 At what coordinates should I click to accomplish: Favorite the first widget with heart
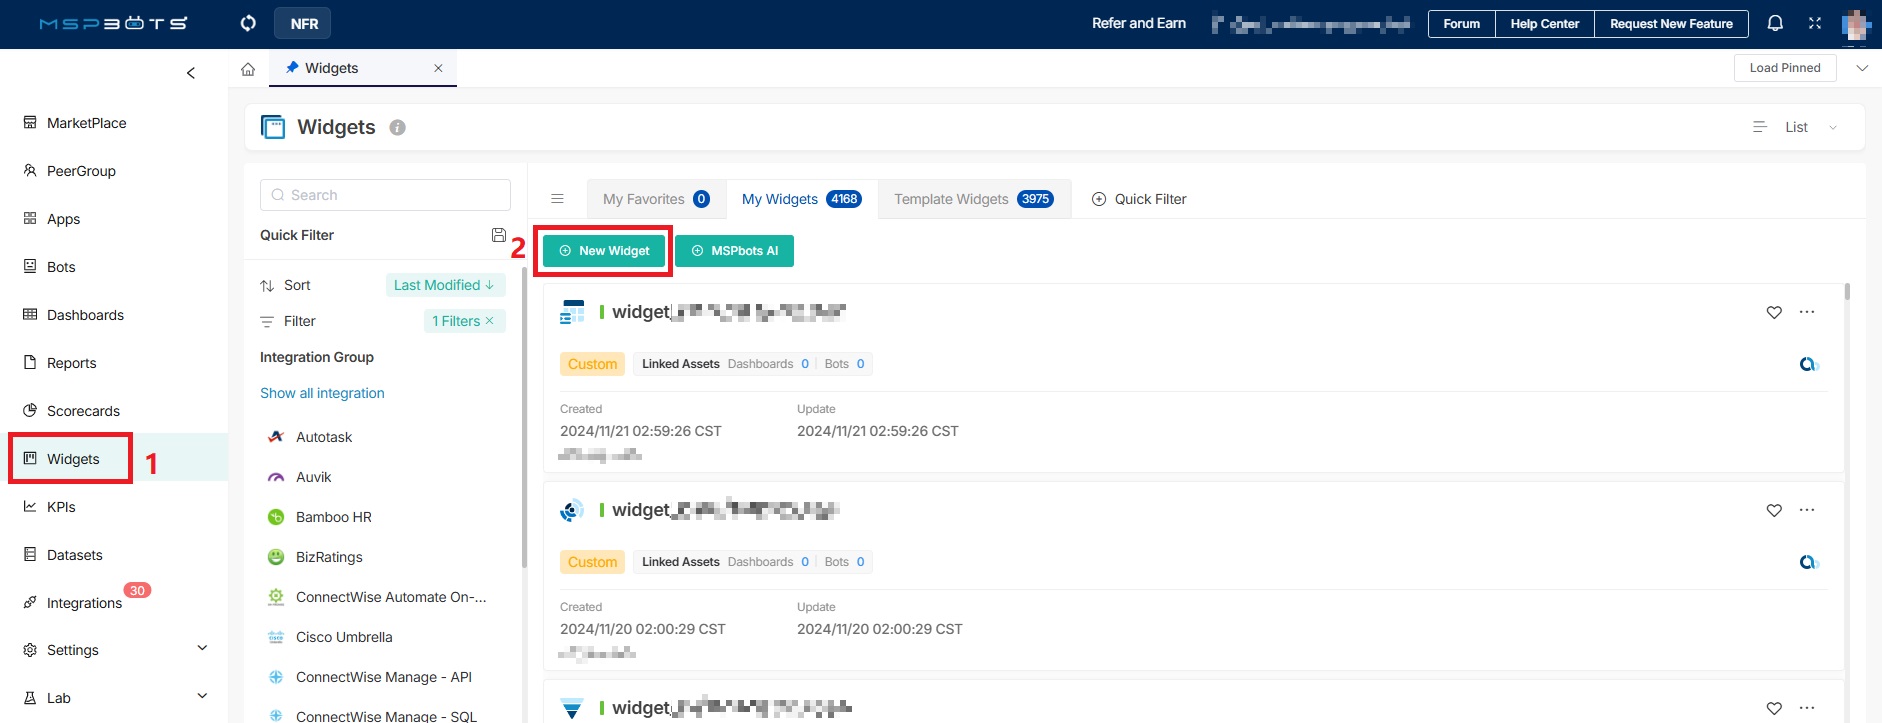point(1774,312)
